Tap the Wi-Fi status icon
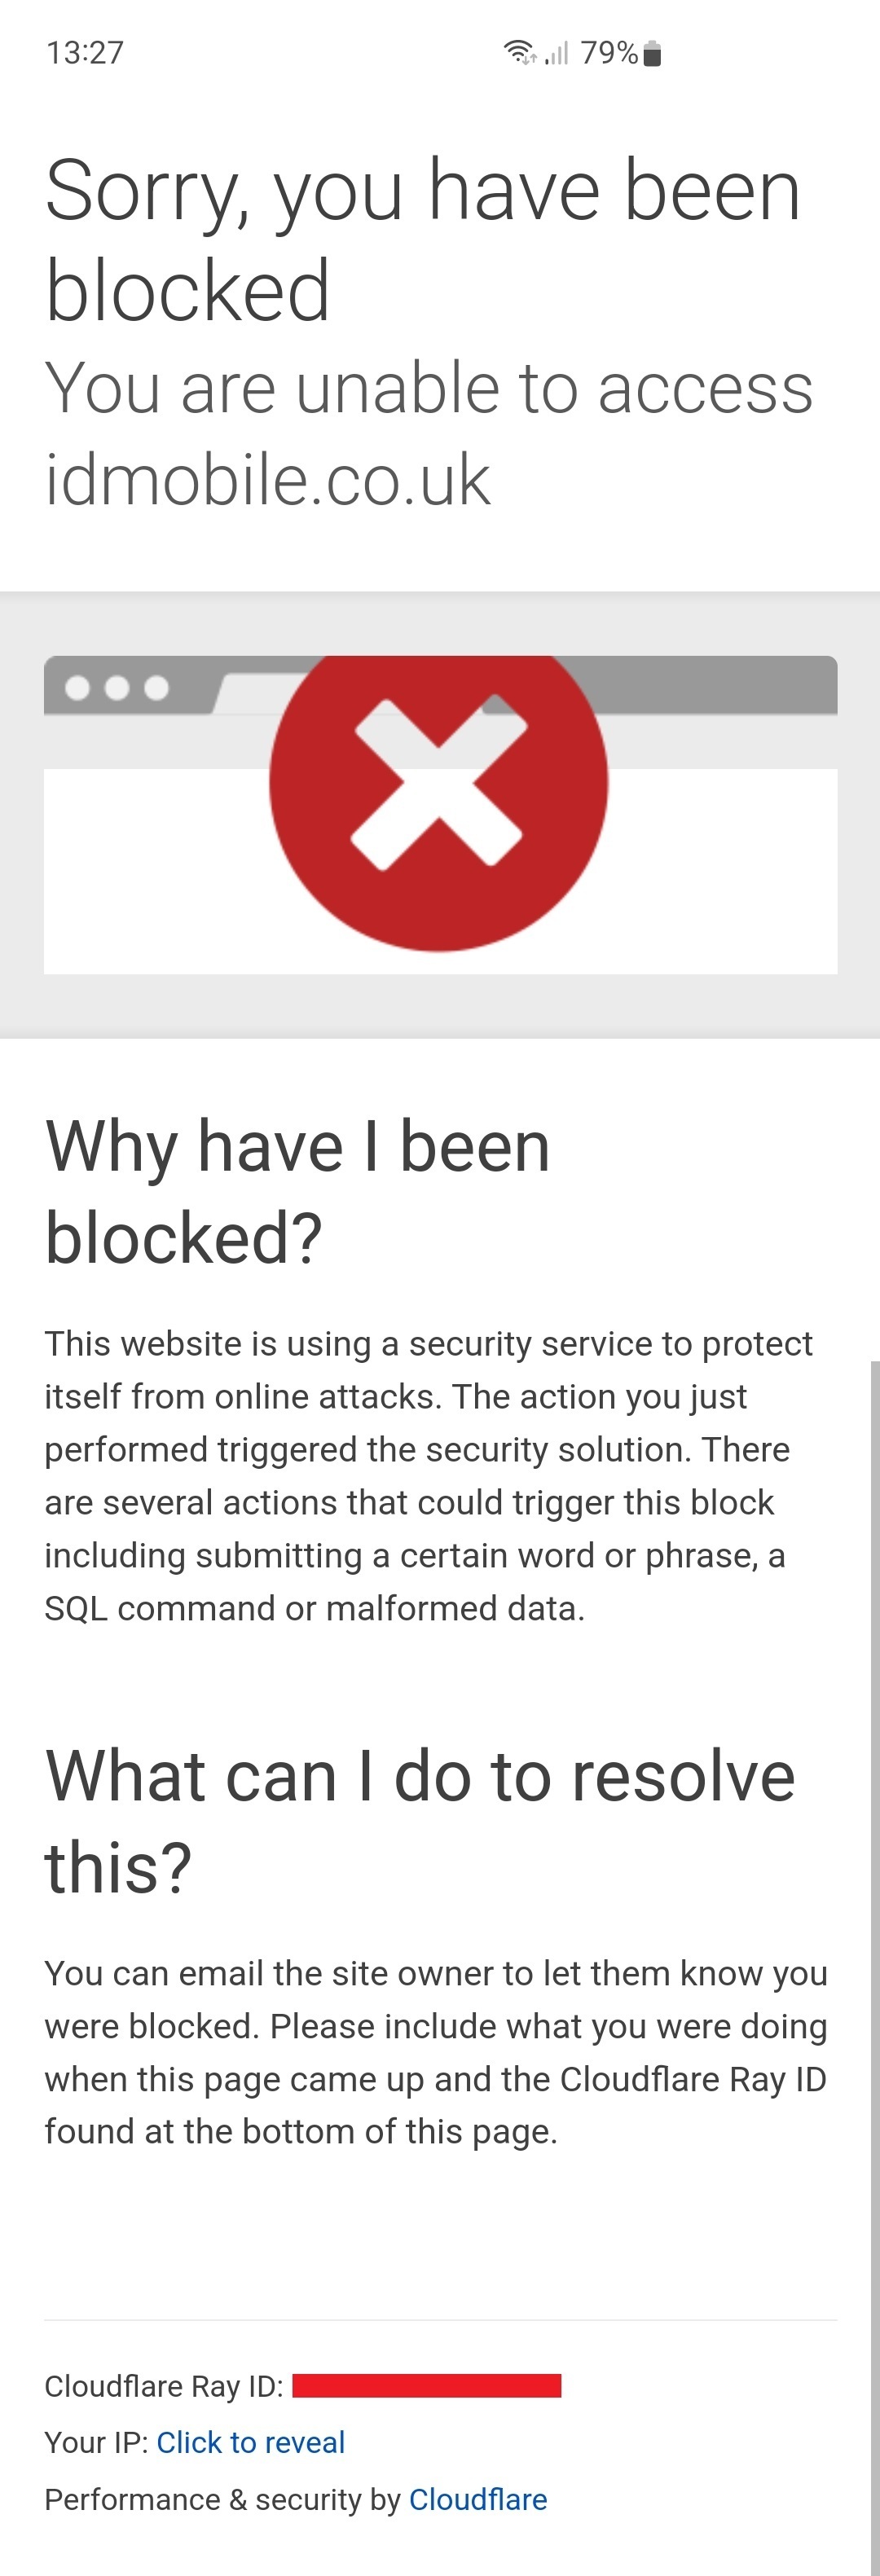Screen dimensions: 880x2576 (520, 53)
